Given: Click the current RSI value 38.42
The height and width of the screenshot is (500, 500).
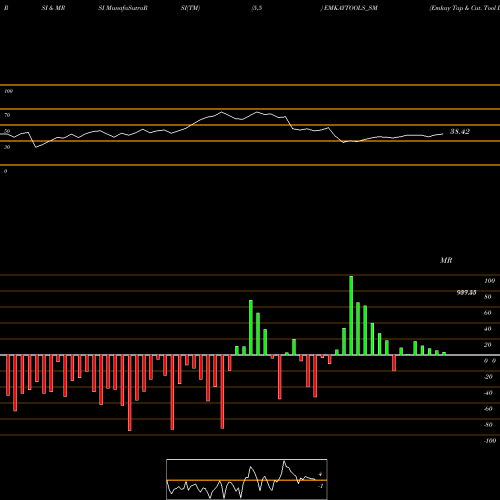Looking at the screenshot, I should [x=460, y=132].
